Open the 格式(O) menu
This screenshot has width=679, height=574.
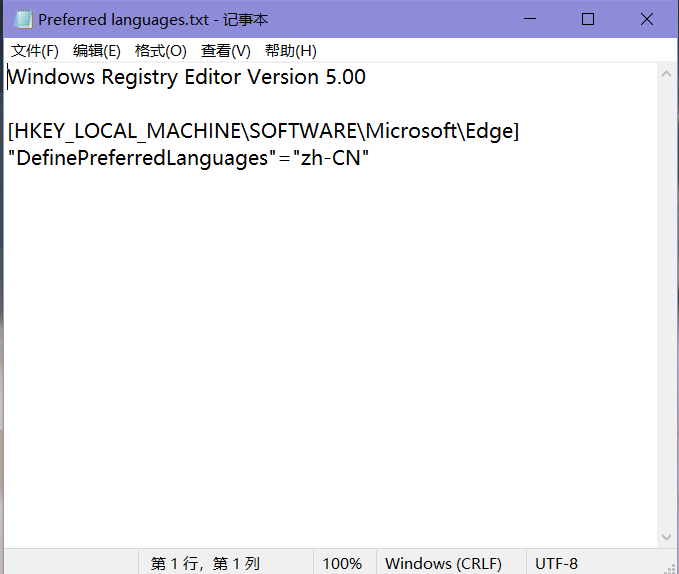[161, 51]
